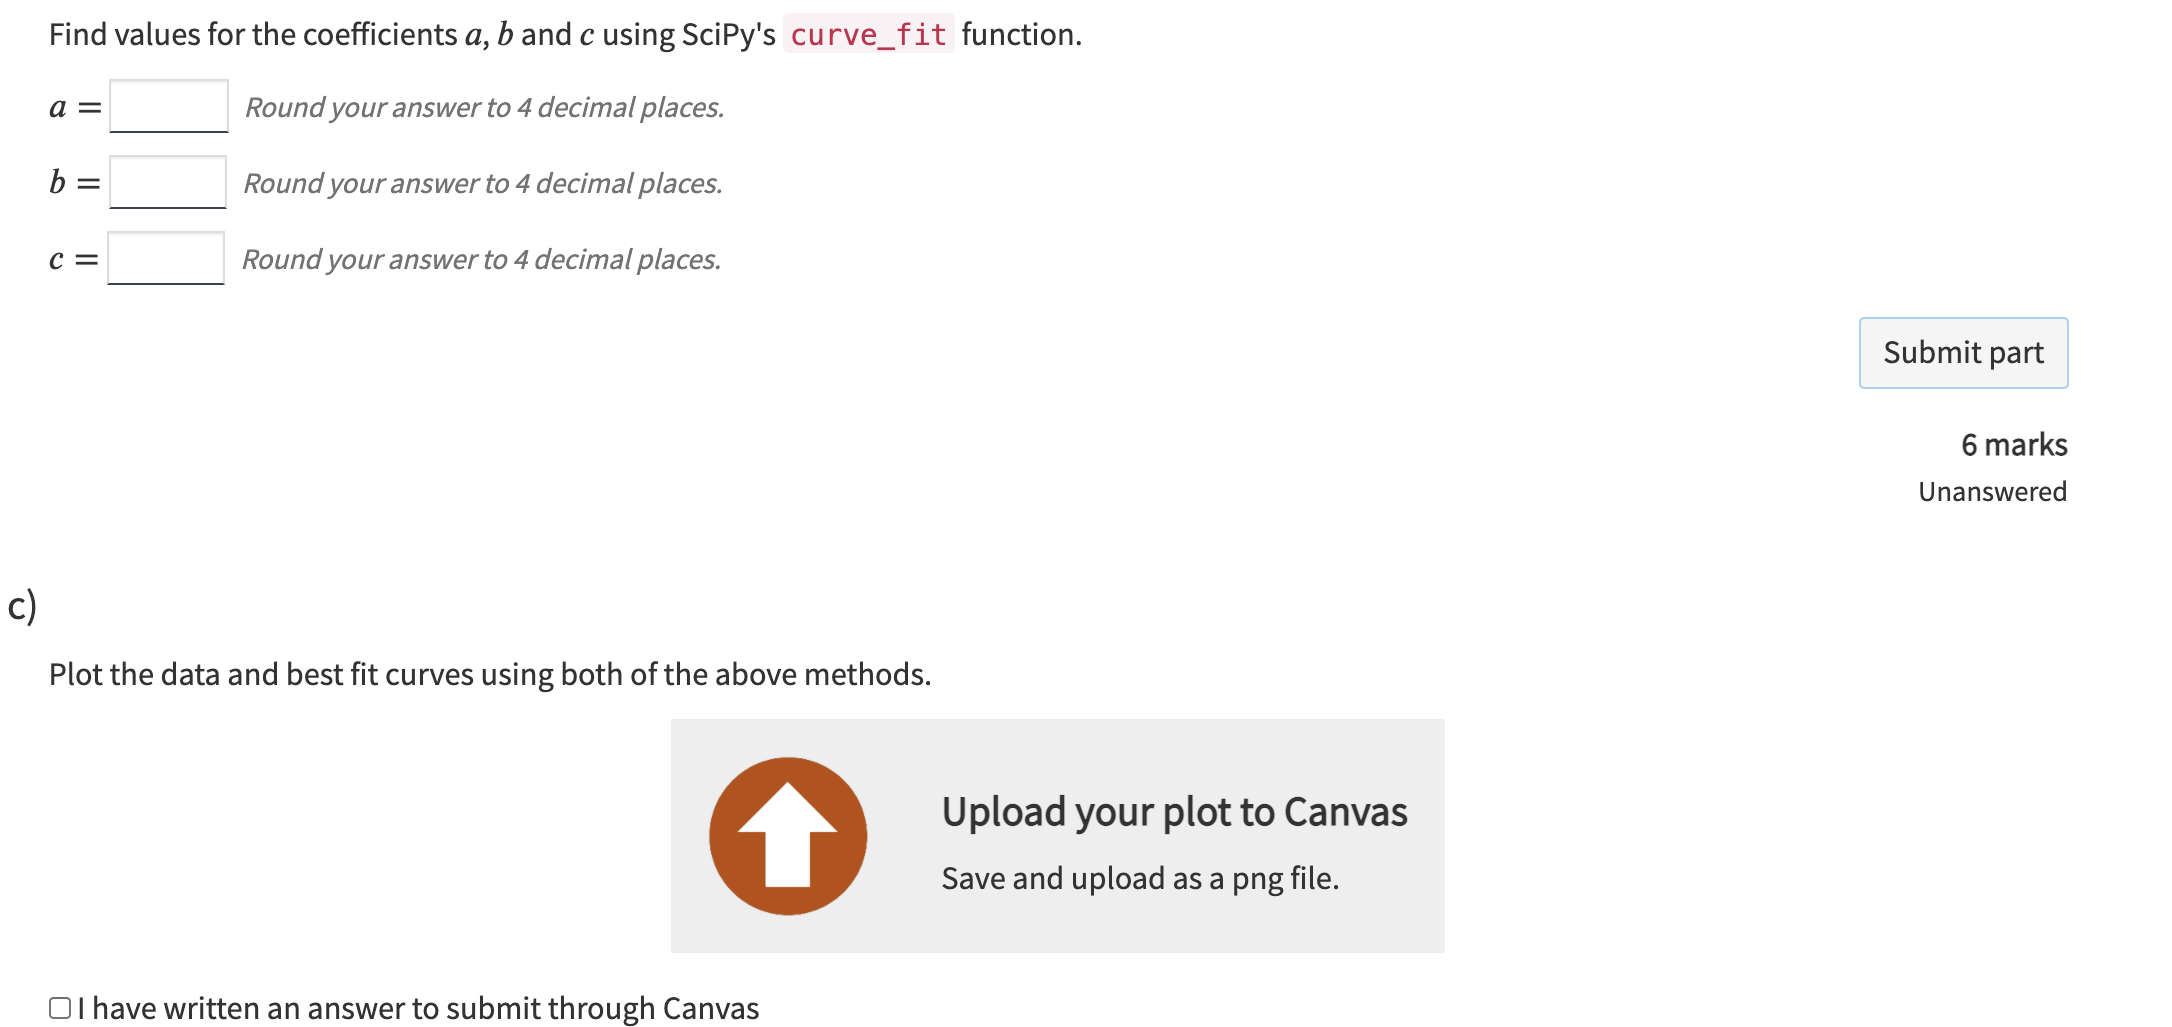Click the input field for coefficient a
The width and height of the screenshot is (2172, 1027).
169,106
